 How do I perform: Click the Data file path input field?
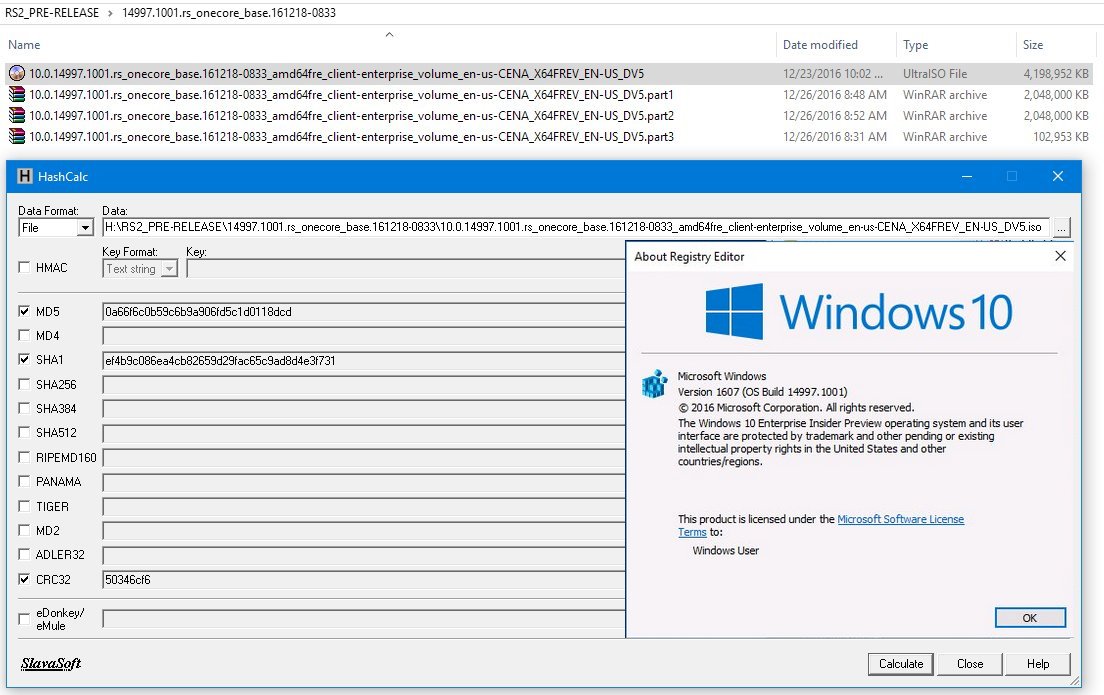pyautogui.click(x=576, y=227)
